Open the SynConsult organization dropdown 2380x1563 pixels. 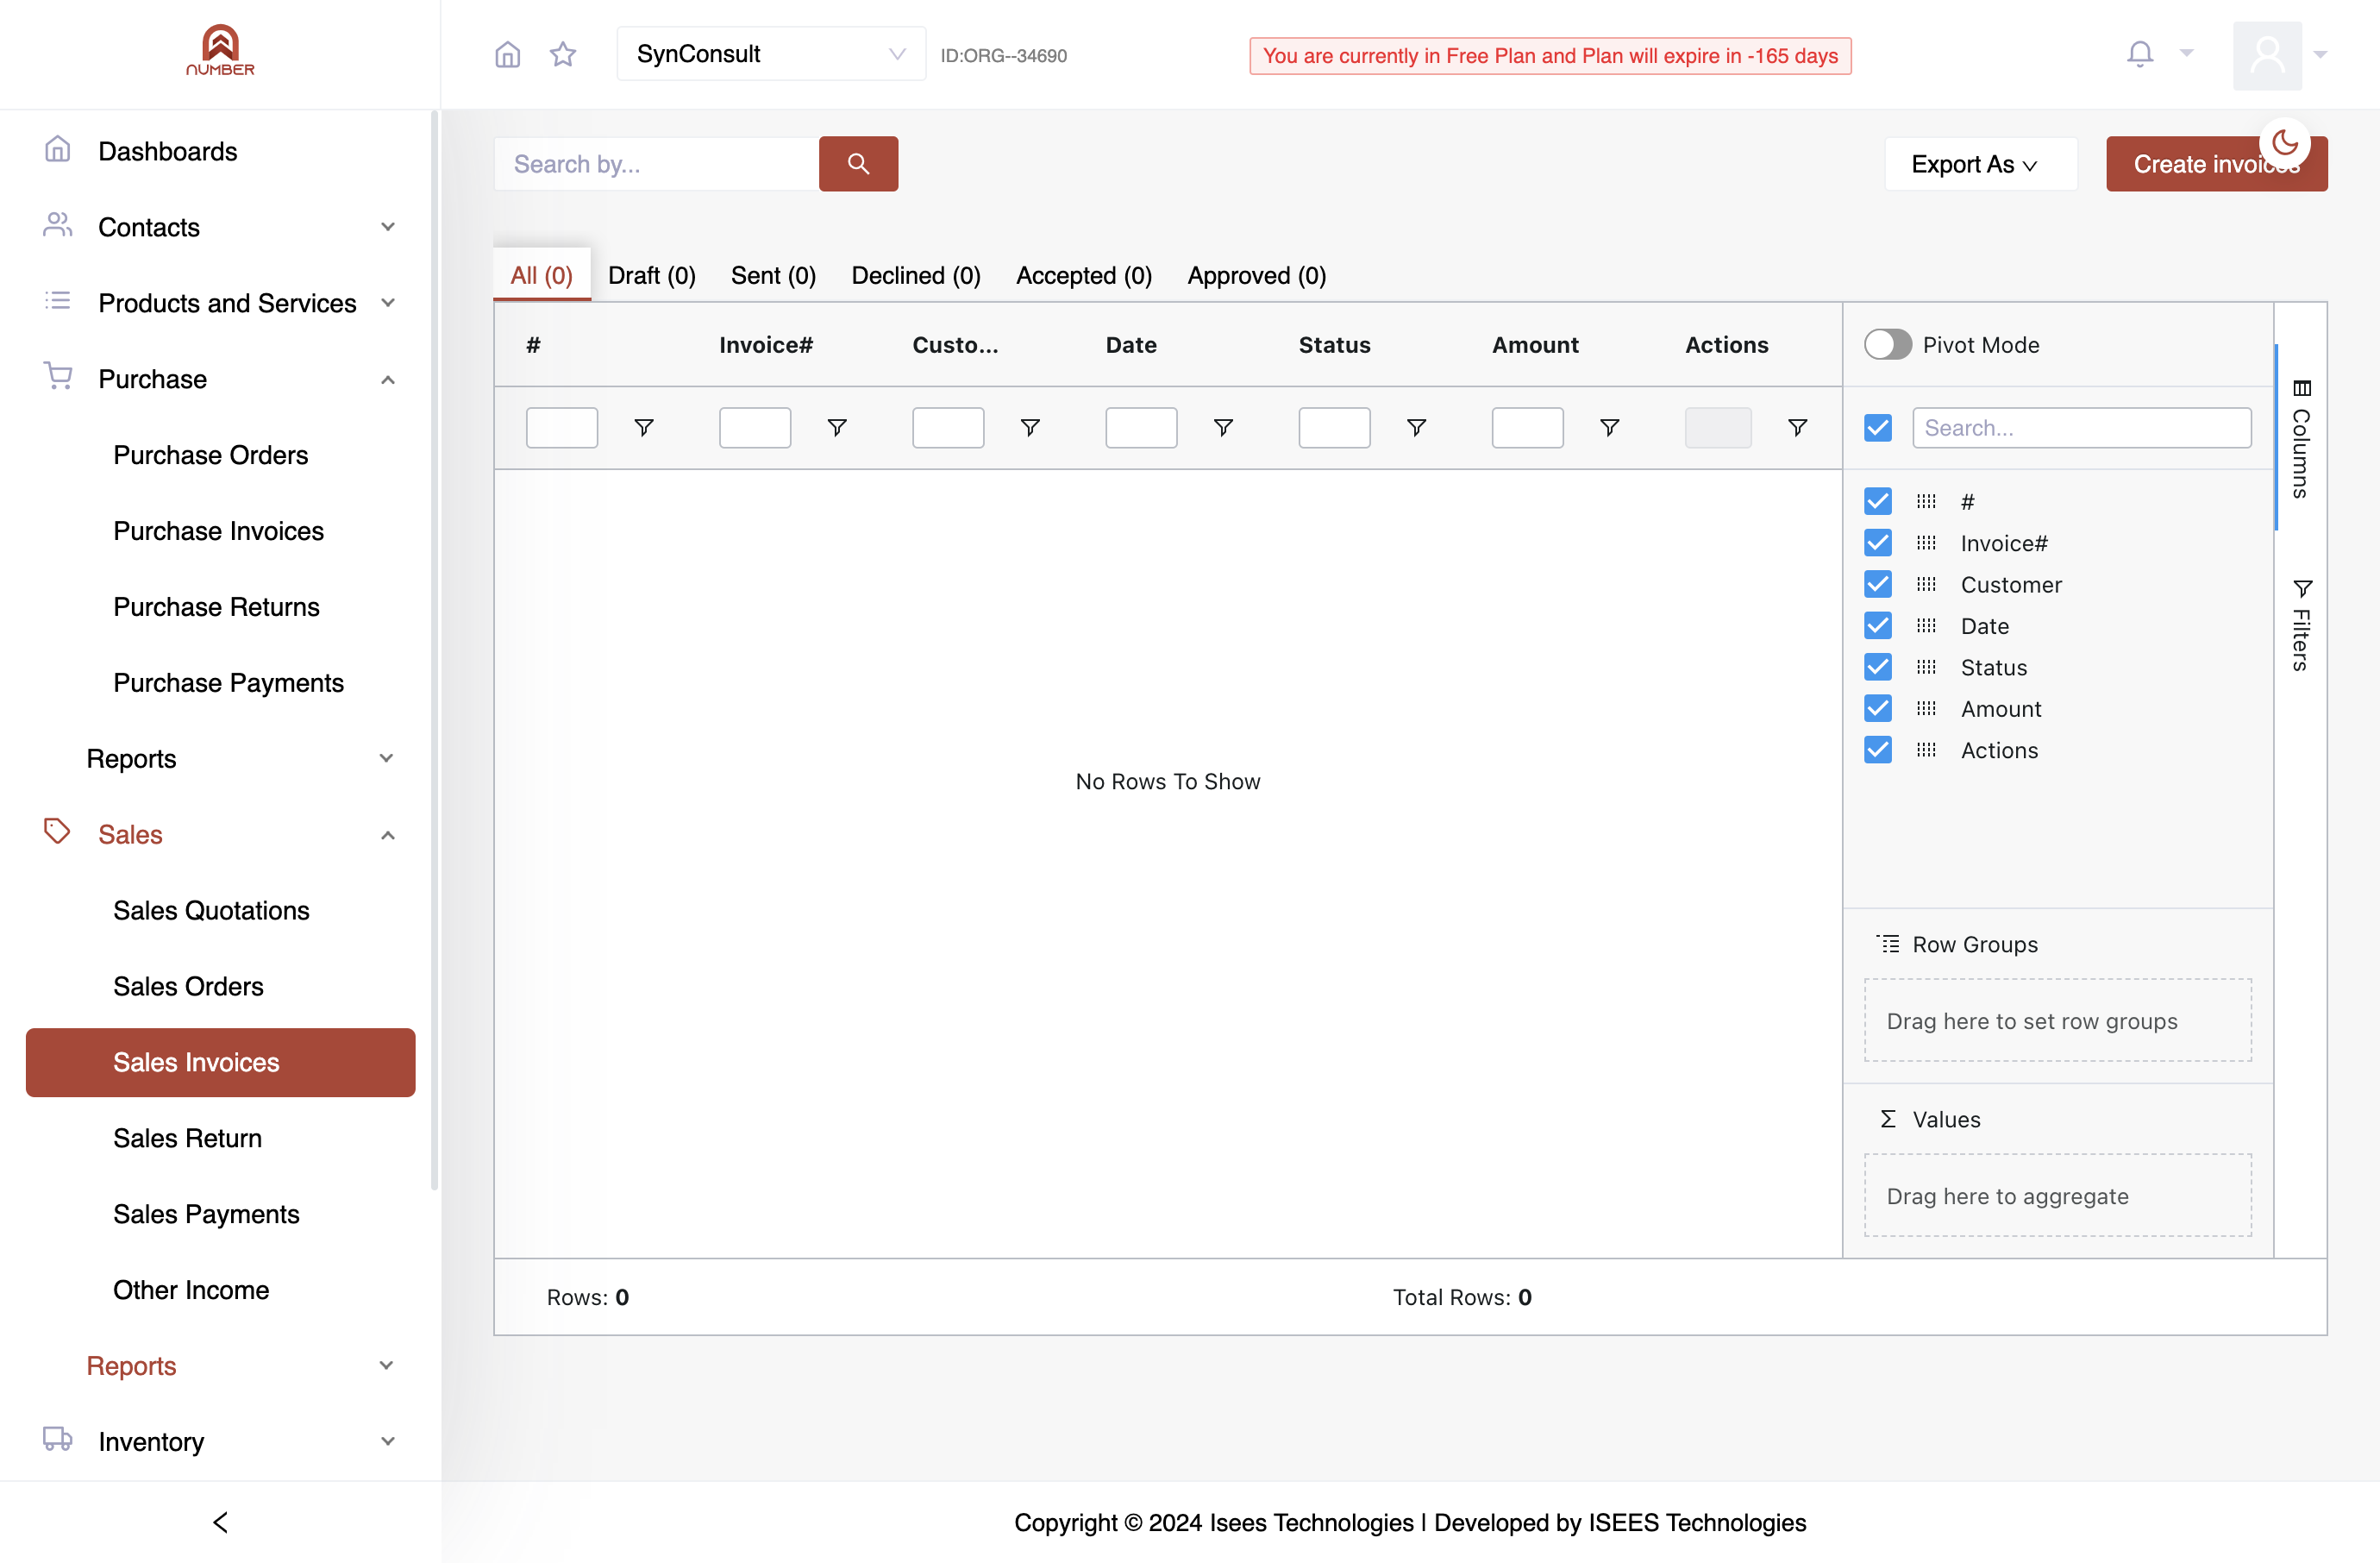click(770, 54)
